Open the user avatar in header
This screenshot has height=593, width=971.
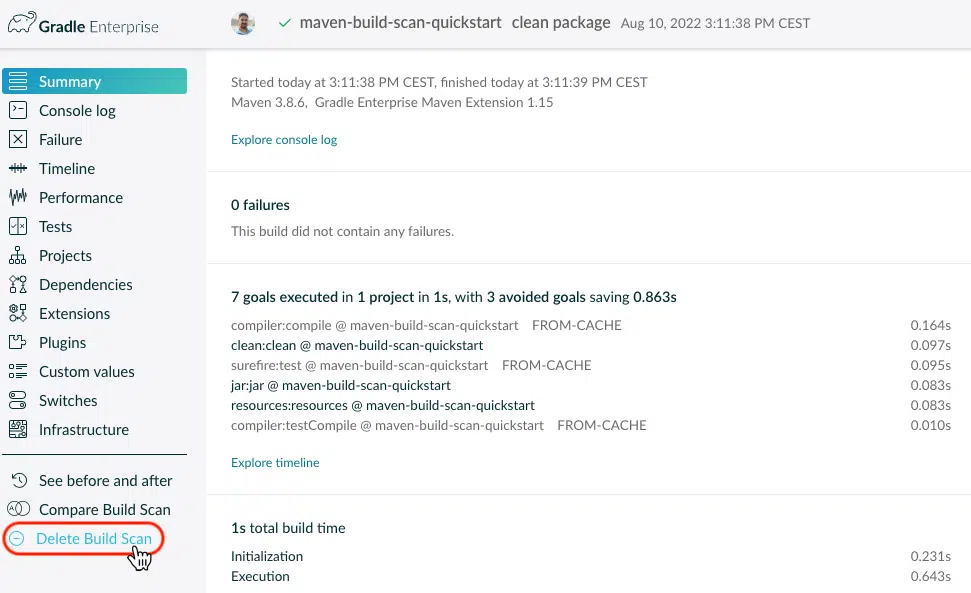(243, 24)
